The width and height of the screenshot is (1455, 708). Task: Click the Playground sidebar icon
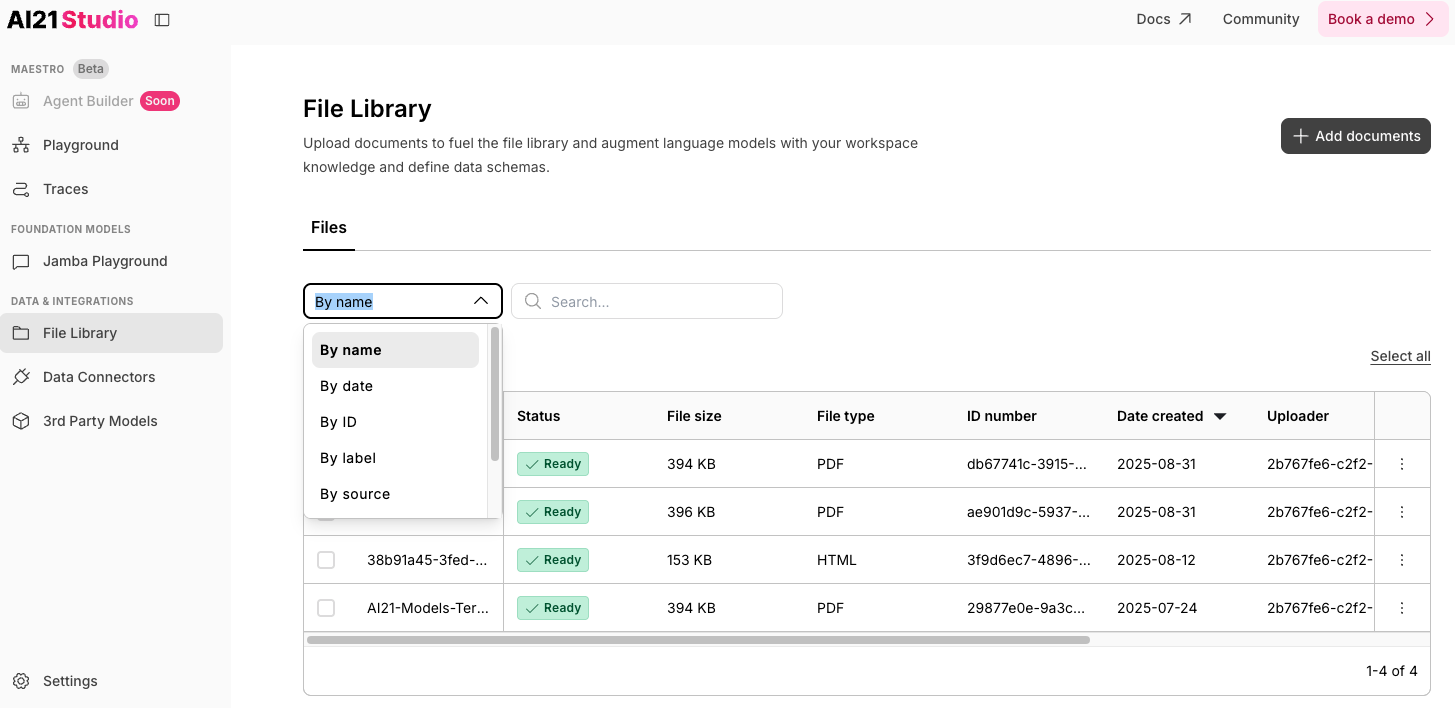pyautogui.click(x=21, y=145)
